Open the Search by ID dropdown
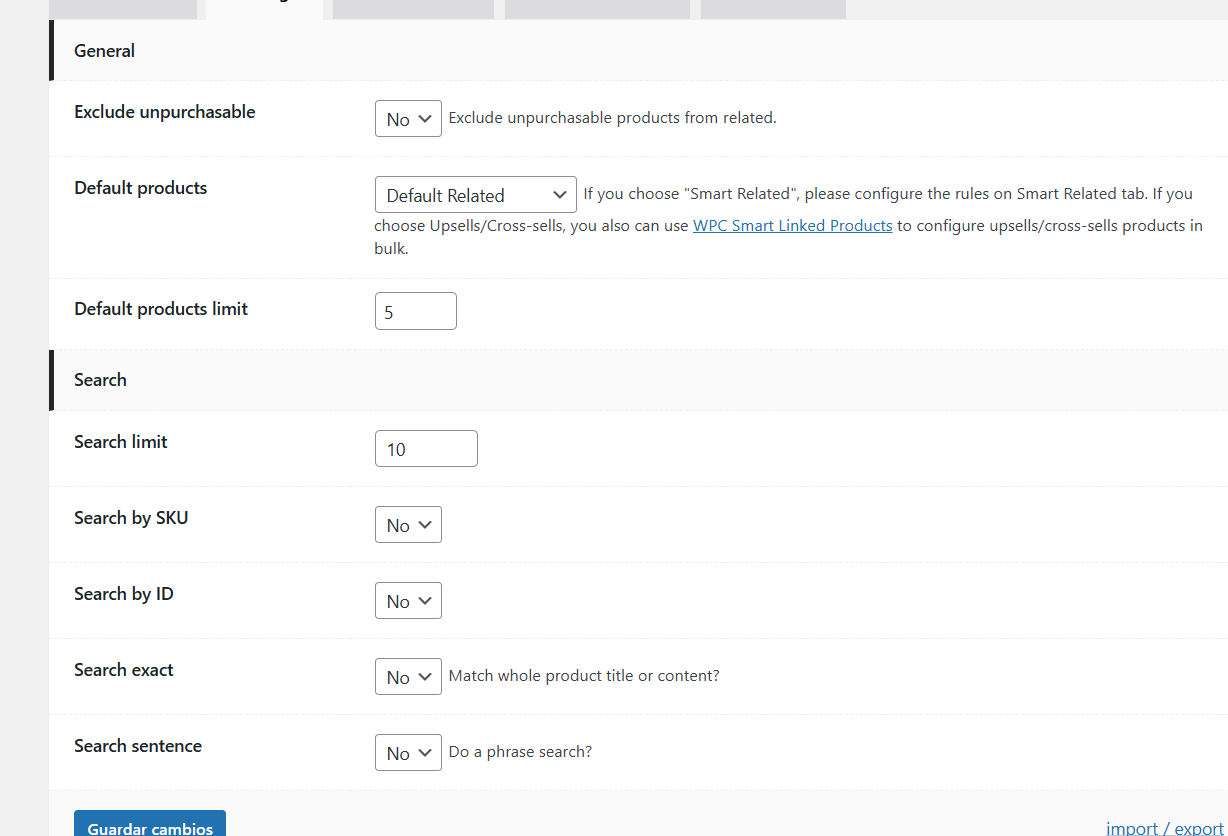Image resolution: width=1228 pixels, height=836 pixels. (x=408, y=601)
